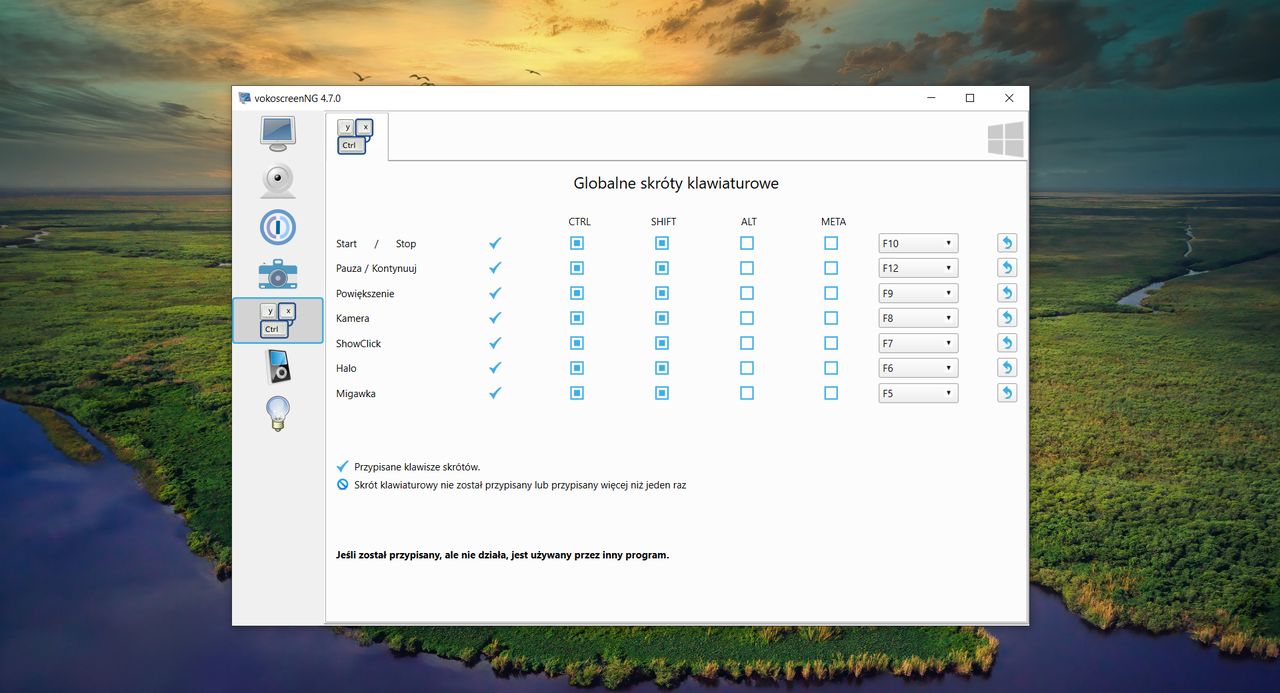This screenshot has width=1280, height=693.
Task: Select the webcam icon in the sidebar
Action: pyautogui.click(x=277, y=180)
